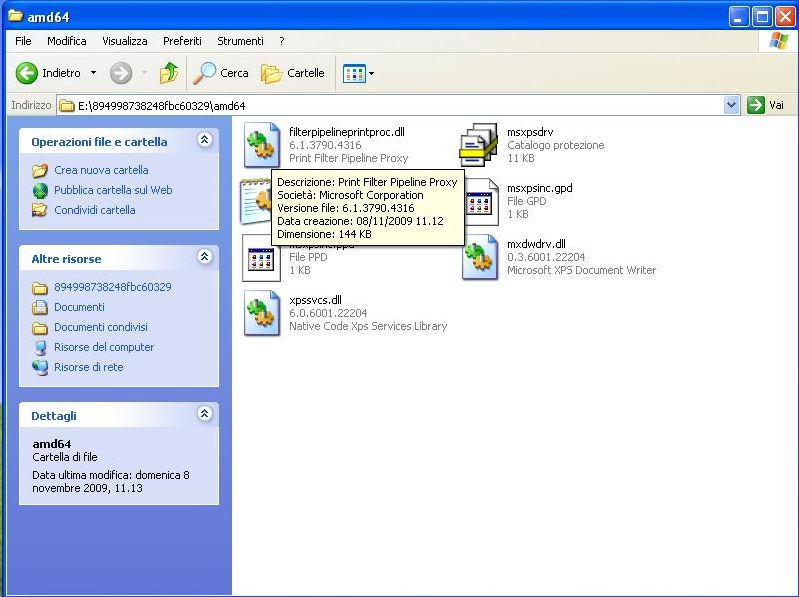This screenshot has width=799, height=597.
Task: Click the xpssvcs.dll file name text
Action: [x=315, y=300]
